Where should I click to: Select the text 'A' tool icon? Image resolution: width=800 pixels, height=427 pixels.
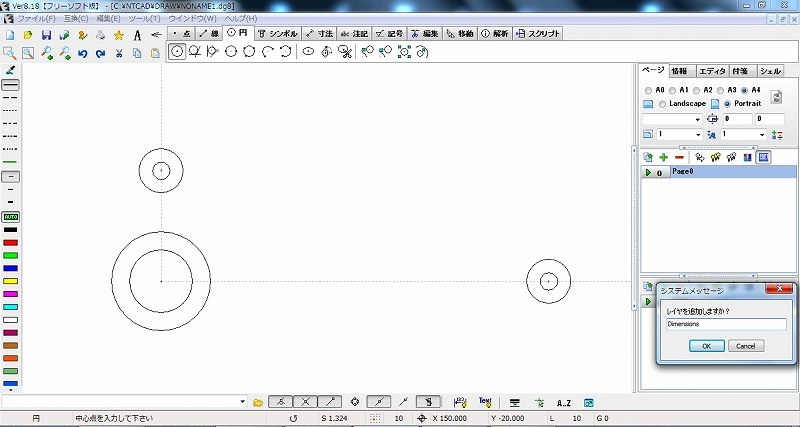point(137,35)
